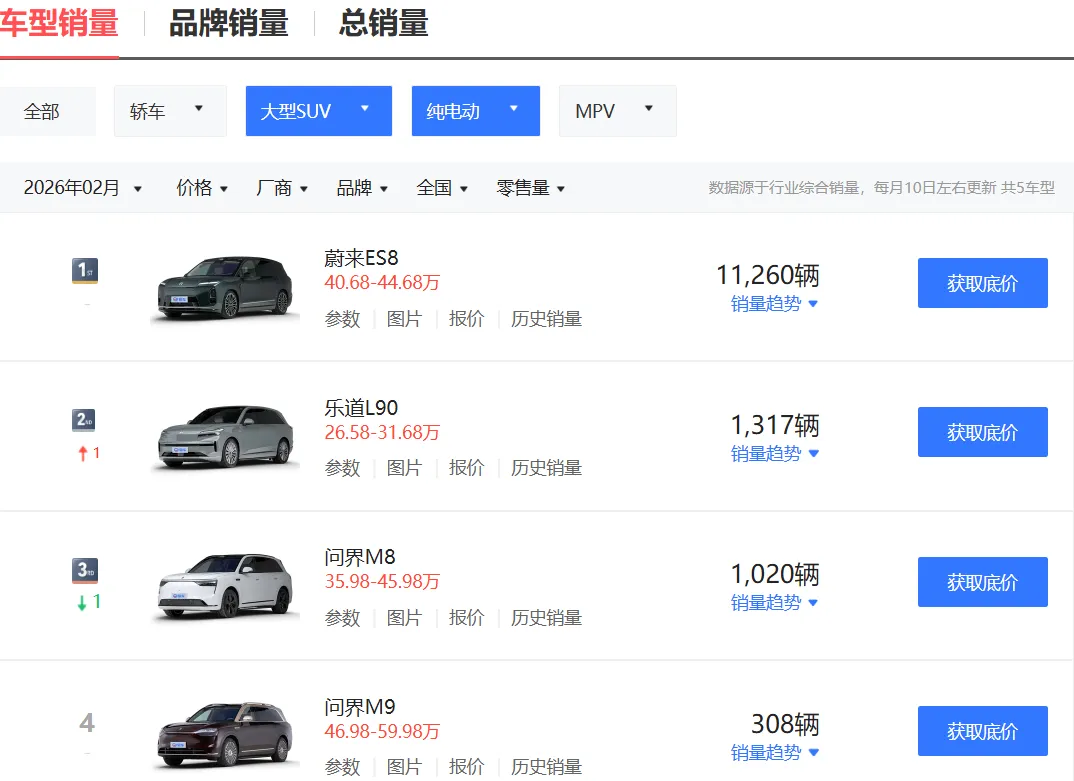
Task: Open the 蔚来ES8 car thumbnail
Action: pos(225,288)
